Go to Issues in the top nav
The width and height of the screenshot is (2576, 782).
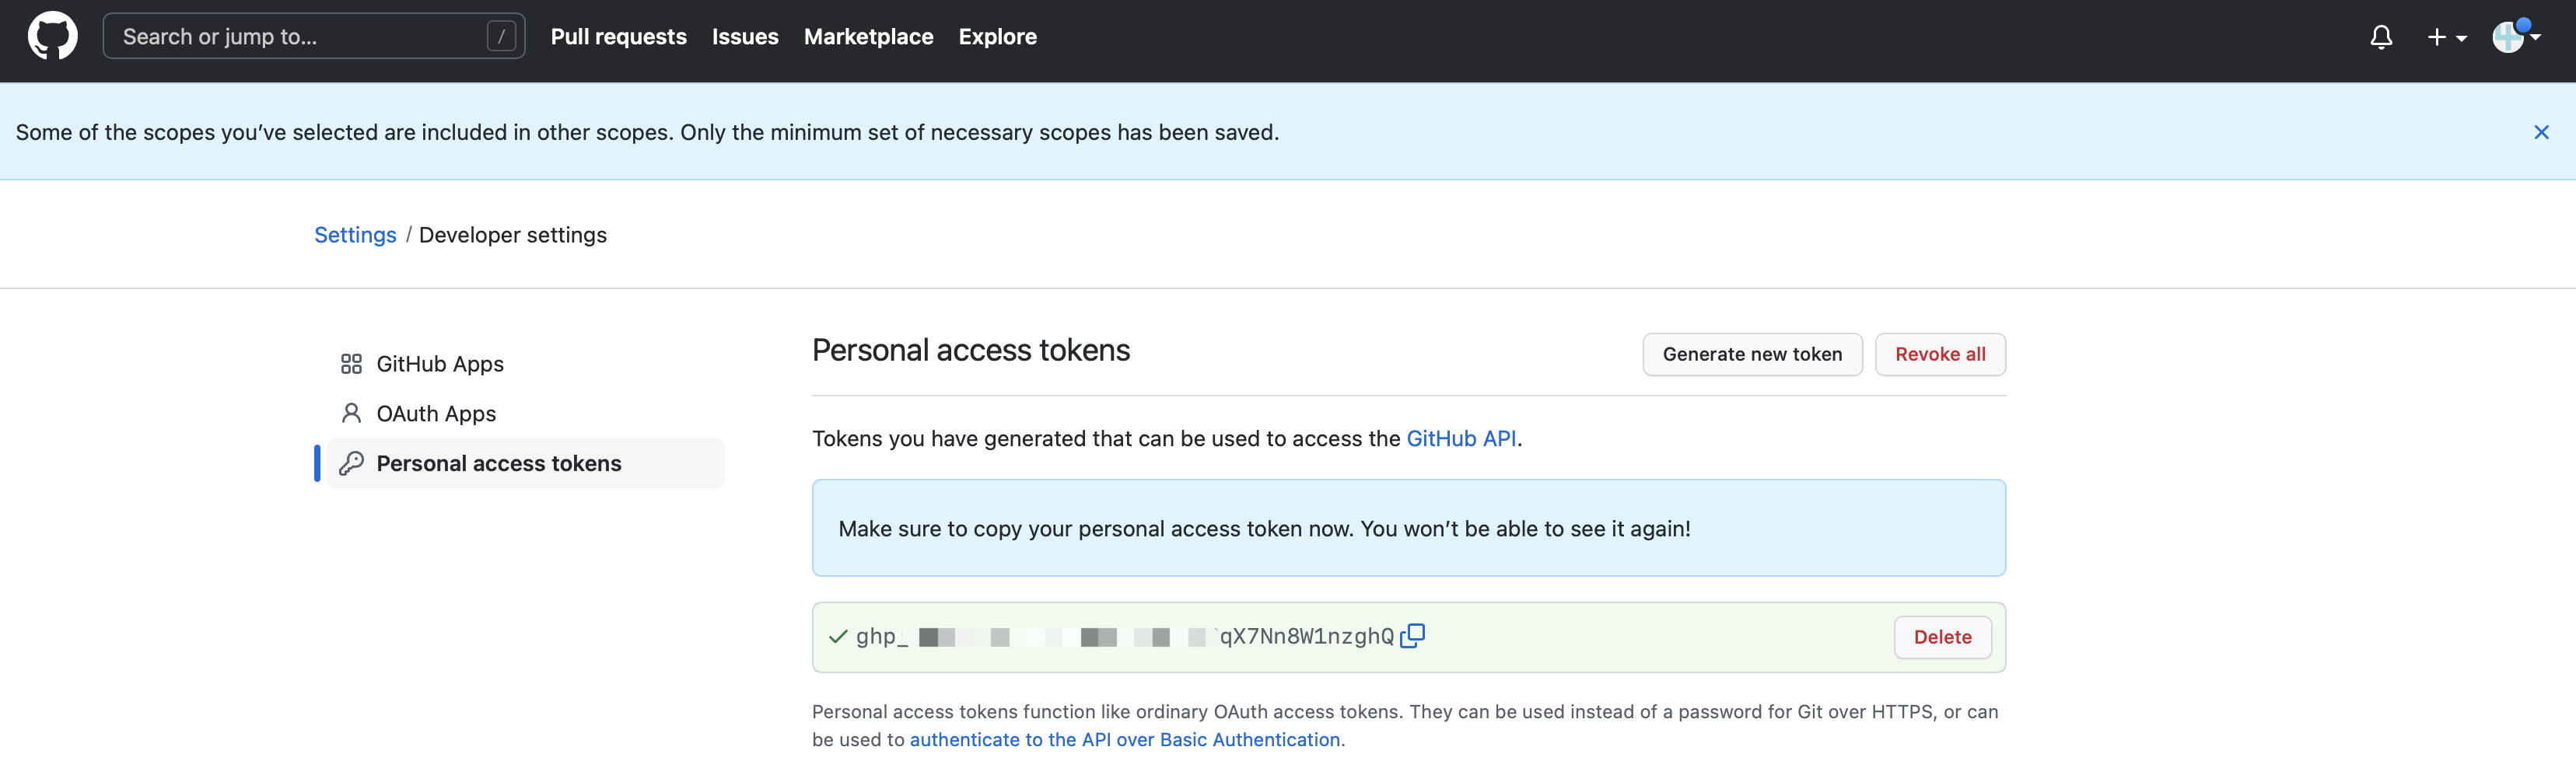click(745, 37)
